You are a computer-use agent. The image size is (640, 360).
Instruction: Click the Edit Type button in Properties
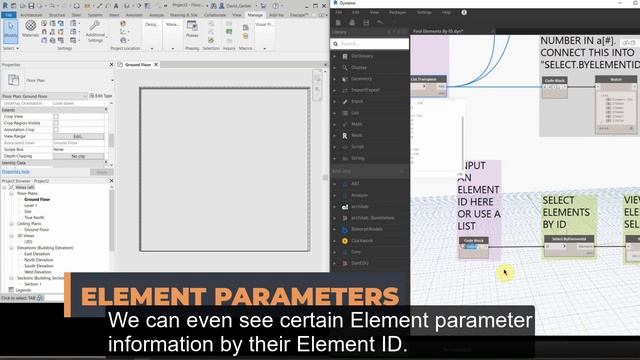point(100,96)
